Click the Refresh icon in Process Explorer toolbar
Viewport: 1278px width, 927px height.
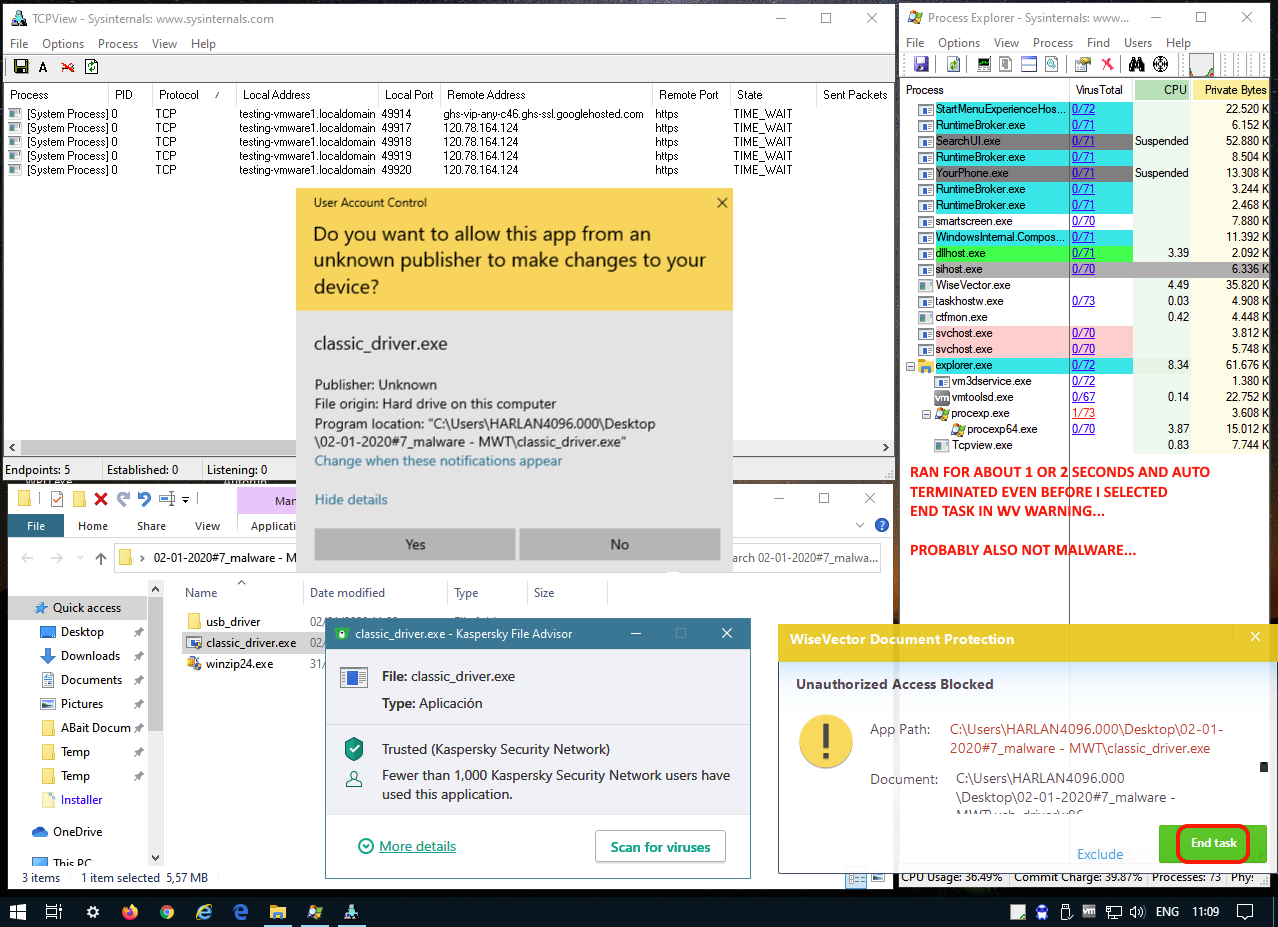click(x=954, y=65)
